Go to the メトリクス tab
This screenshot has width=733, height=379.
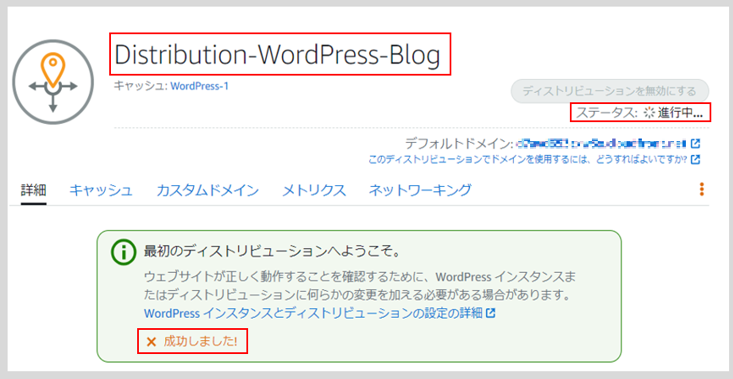(x=314, y=190)
